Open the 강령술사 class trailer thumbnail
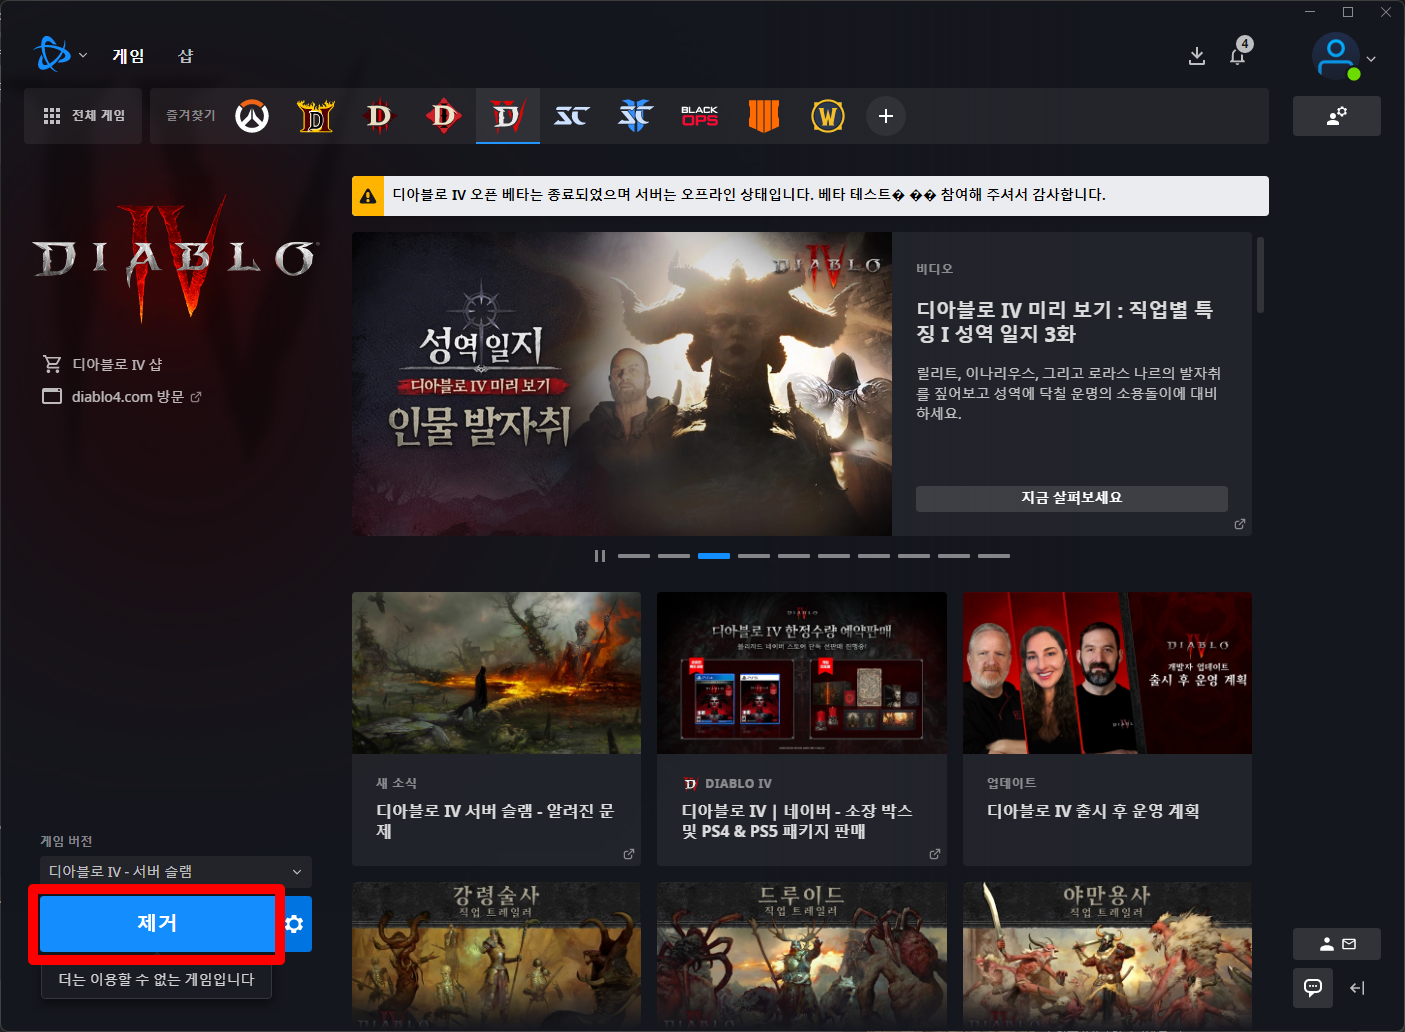This screenshot has width=1405, height=1032. tap(496, 955)
